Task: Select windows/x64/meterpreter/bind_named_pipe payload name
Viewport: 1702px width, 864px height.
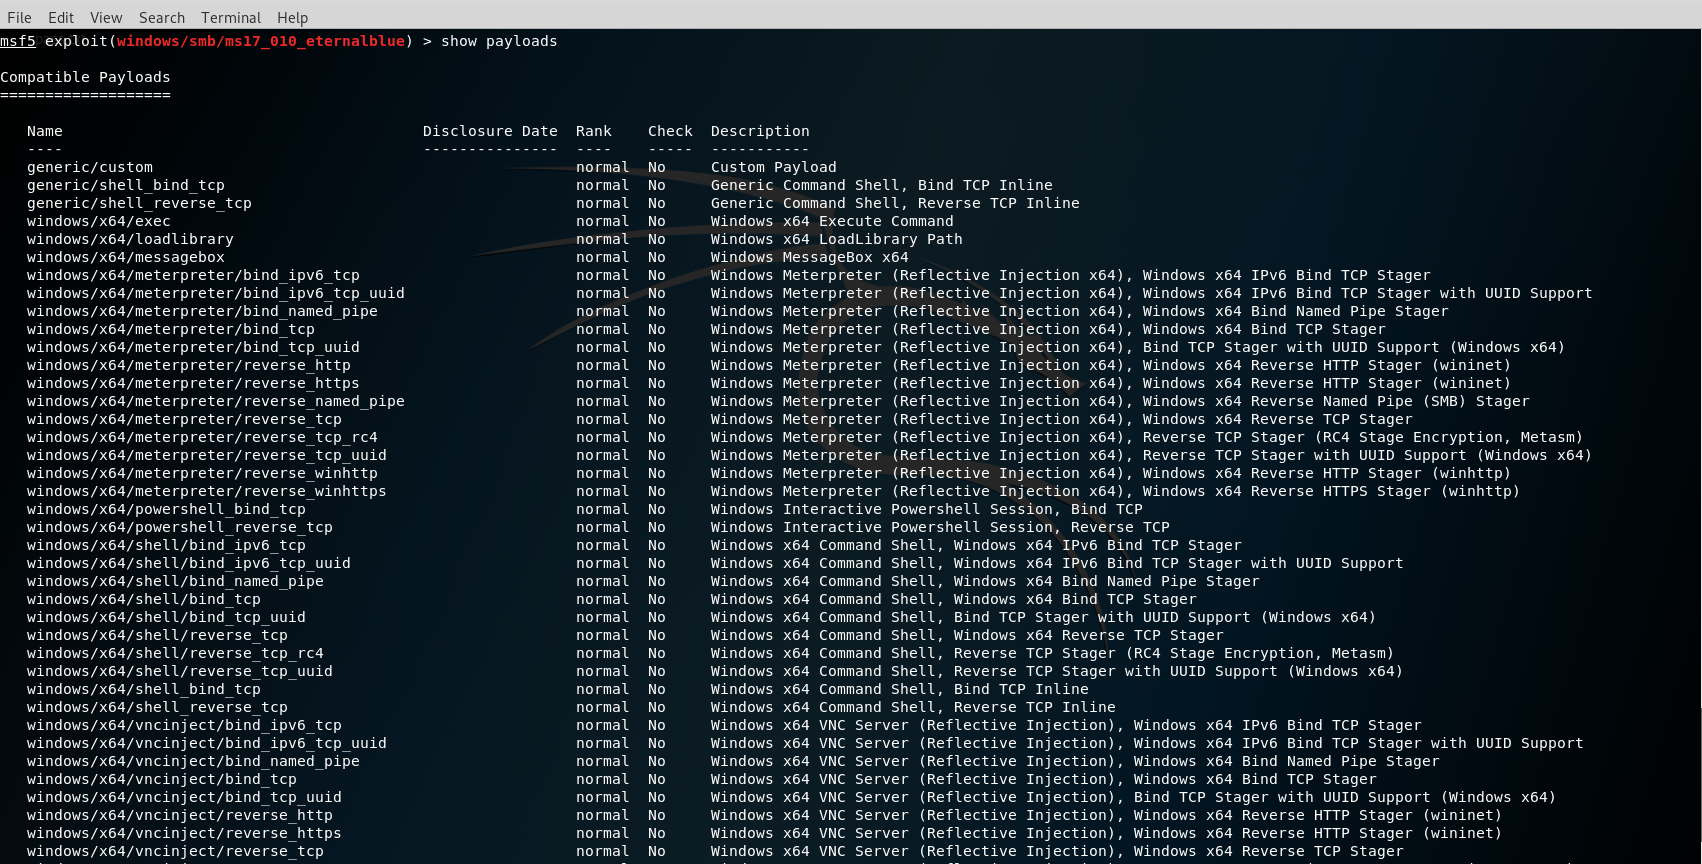Action: click(202, 311)
